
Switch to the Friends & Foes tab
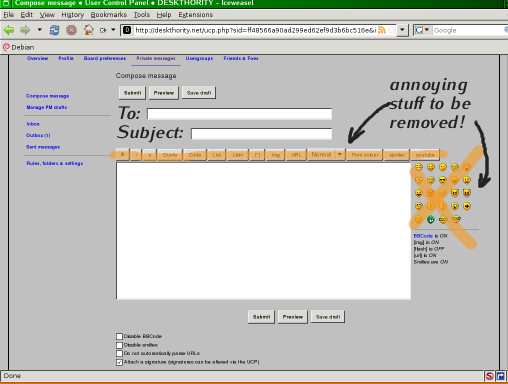pos(241,58)
